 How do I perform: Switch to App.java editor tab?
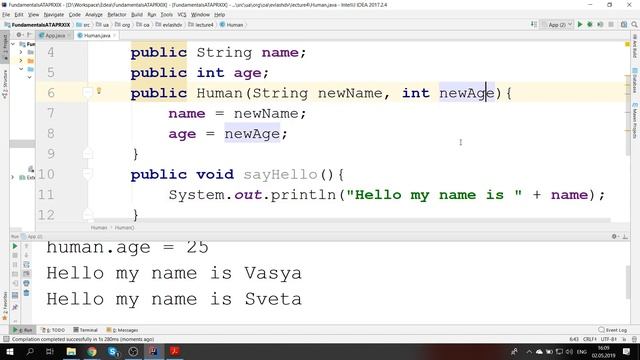tap(55, 36)
